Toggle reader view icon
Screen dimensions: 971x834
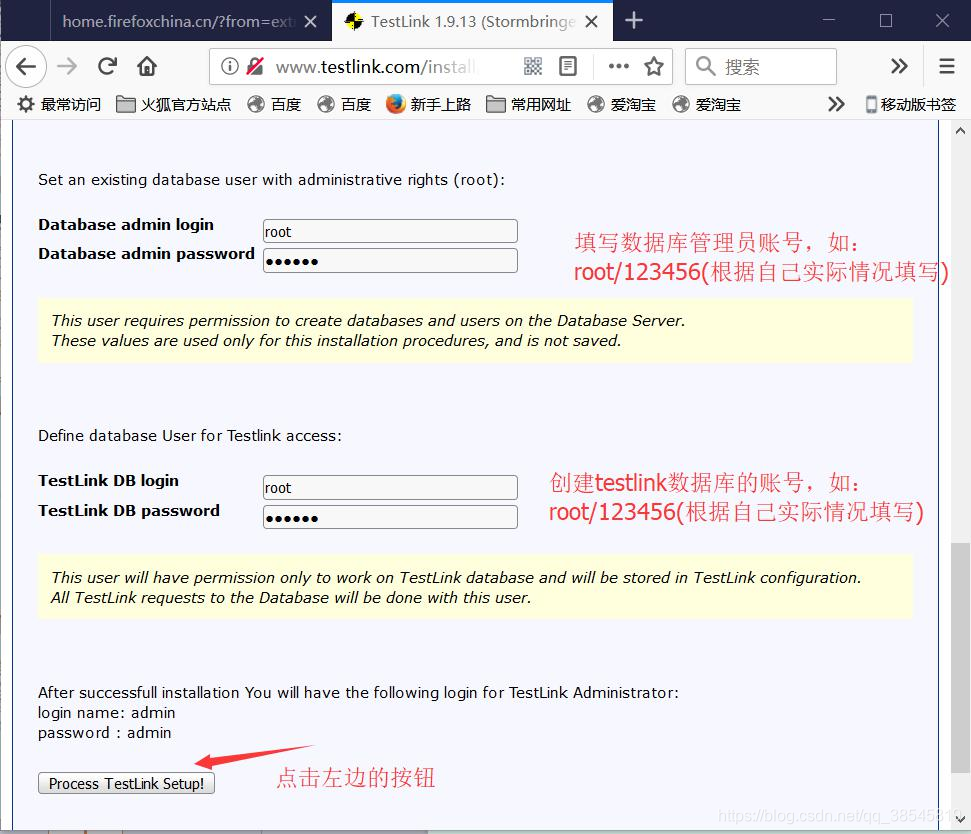click(x=567, y=66)
